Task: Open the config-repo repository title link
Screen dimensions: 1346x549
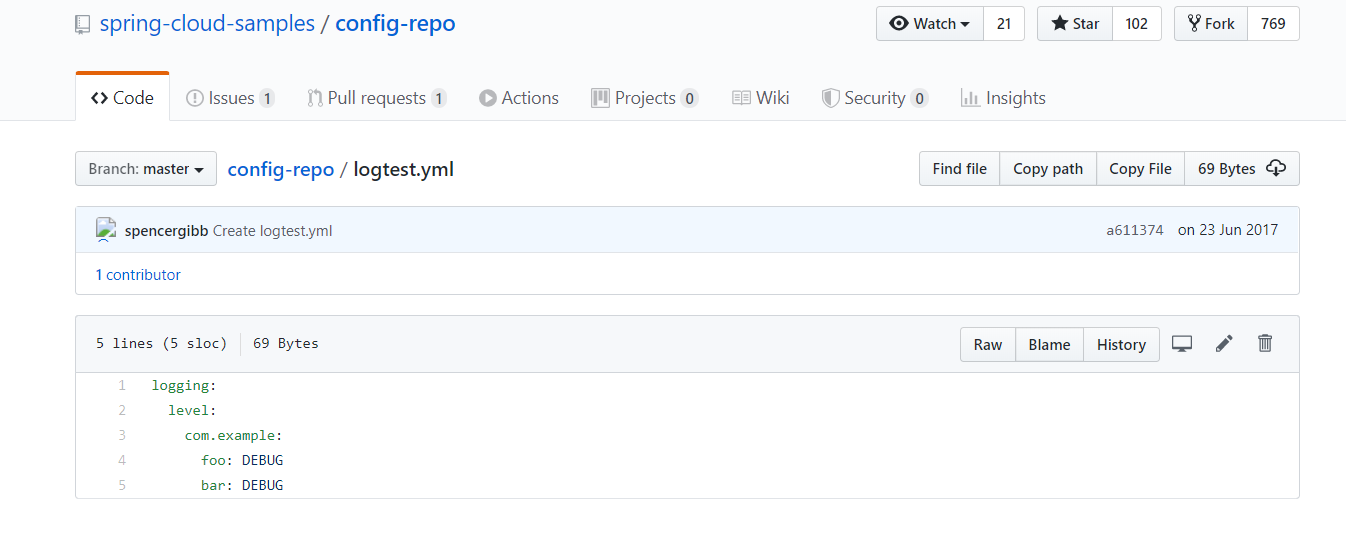Action: 395,24
